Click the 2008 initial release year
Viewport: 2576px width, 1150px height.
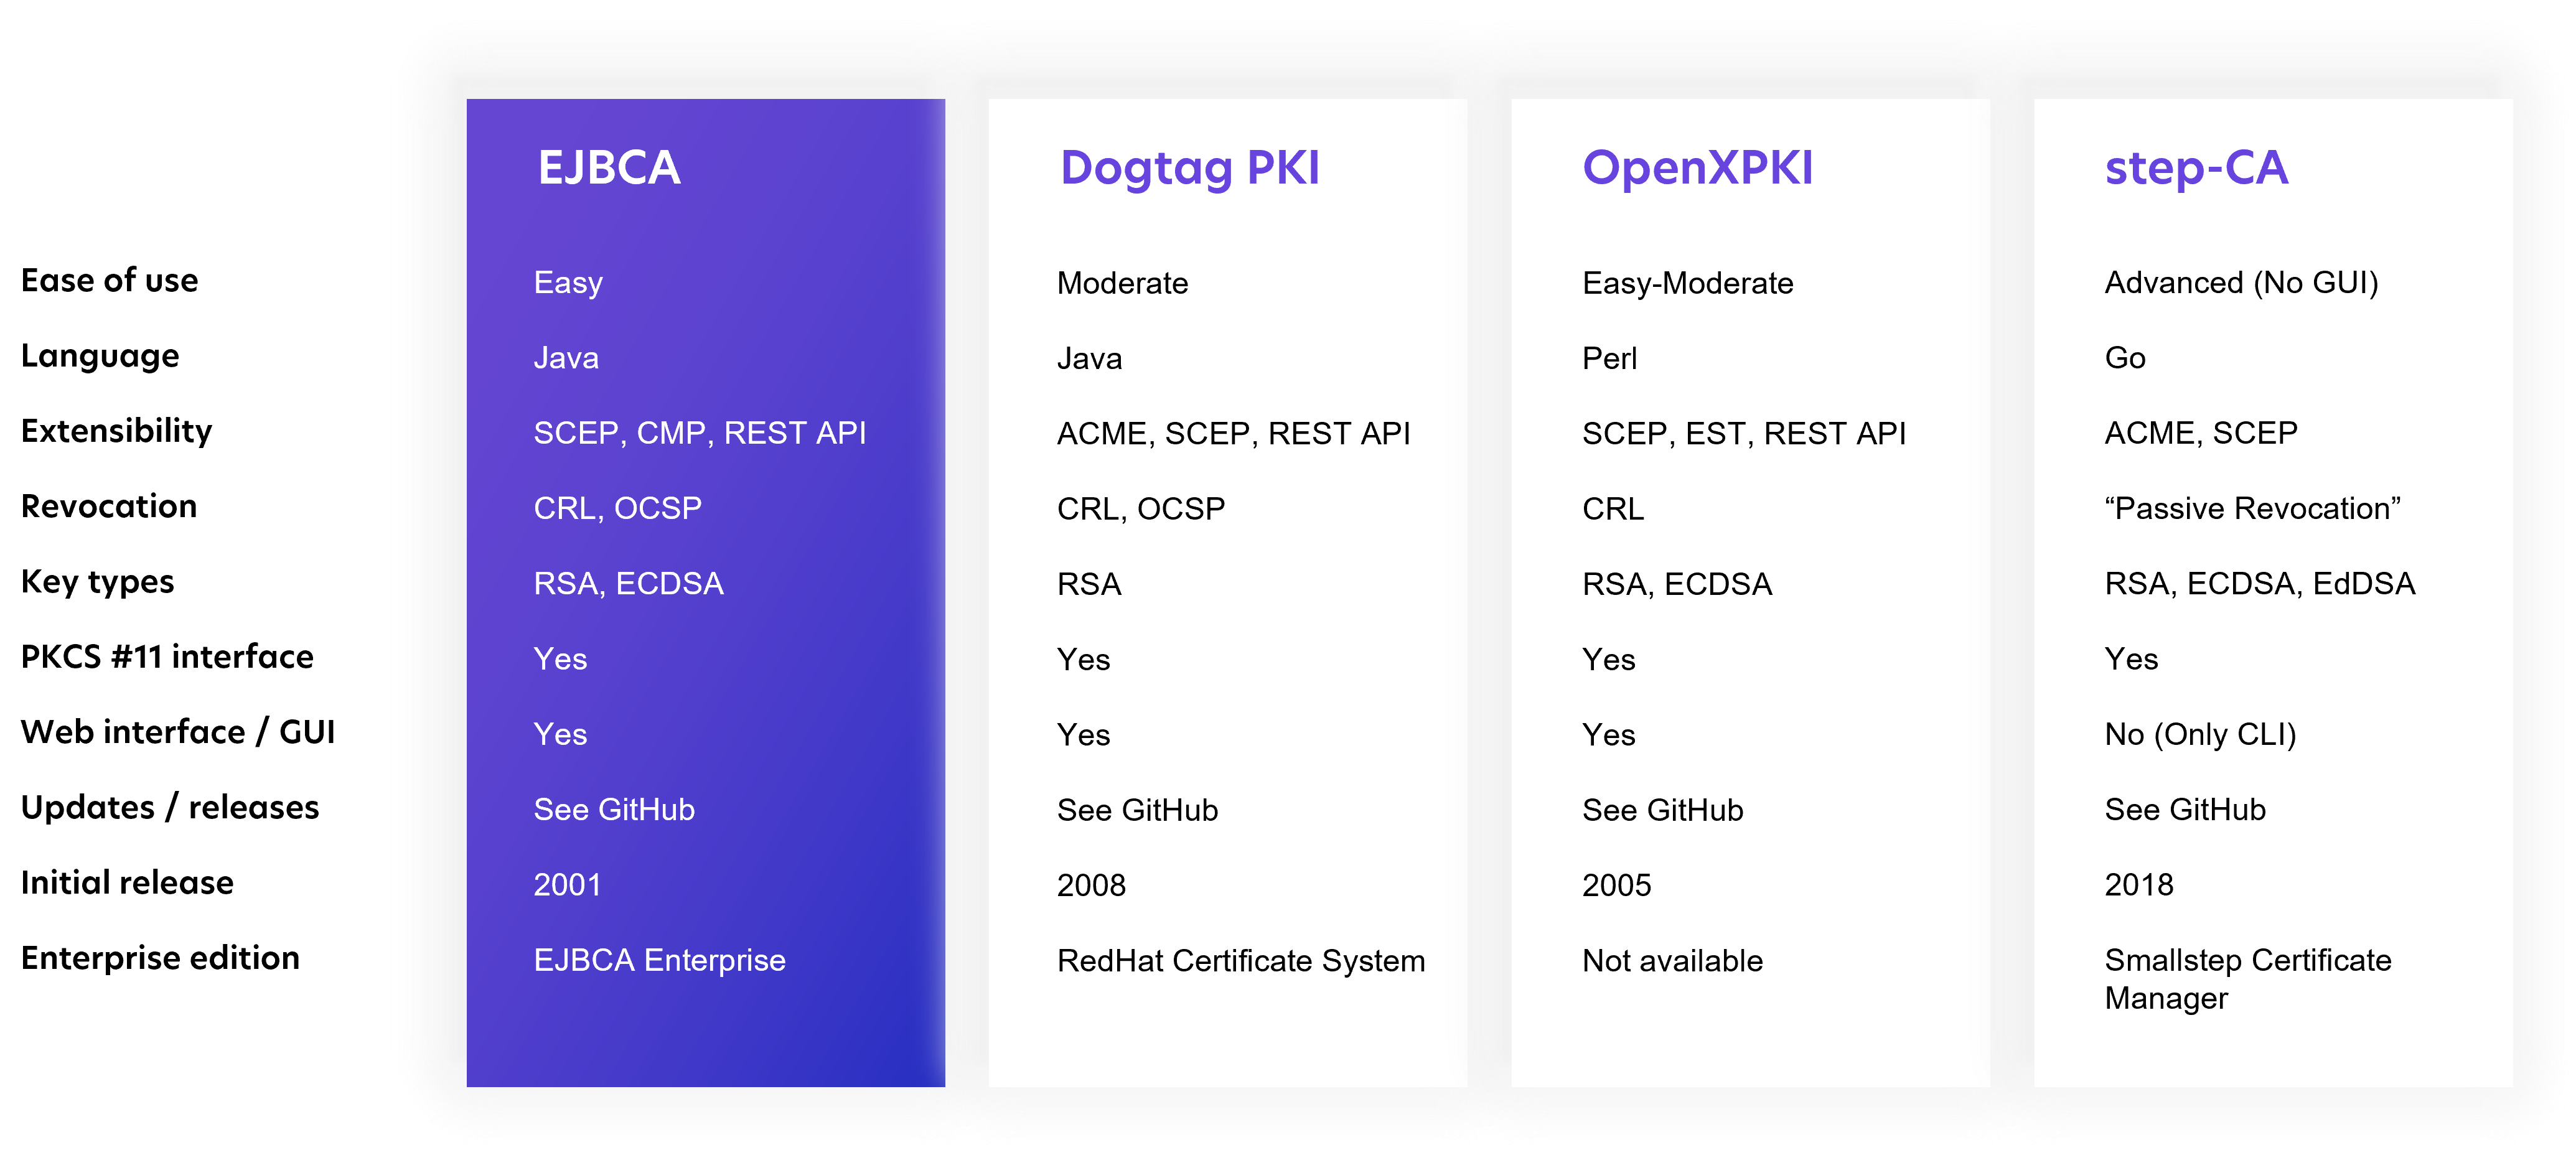click(1091, 885)
